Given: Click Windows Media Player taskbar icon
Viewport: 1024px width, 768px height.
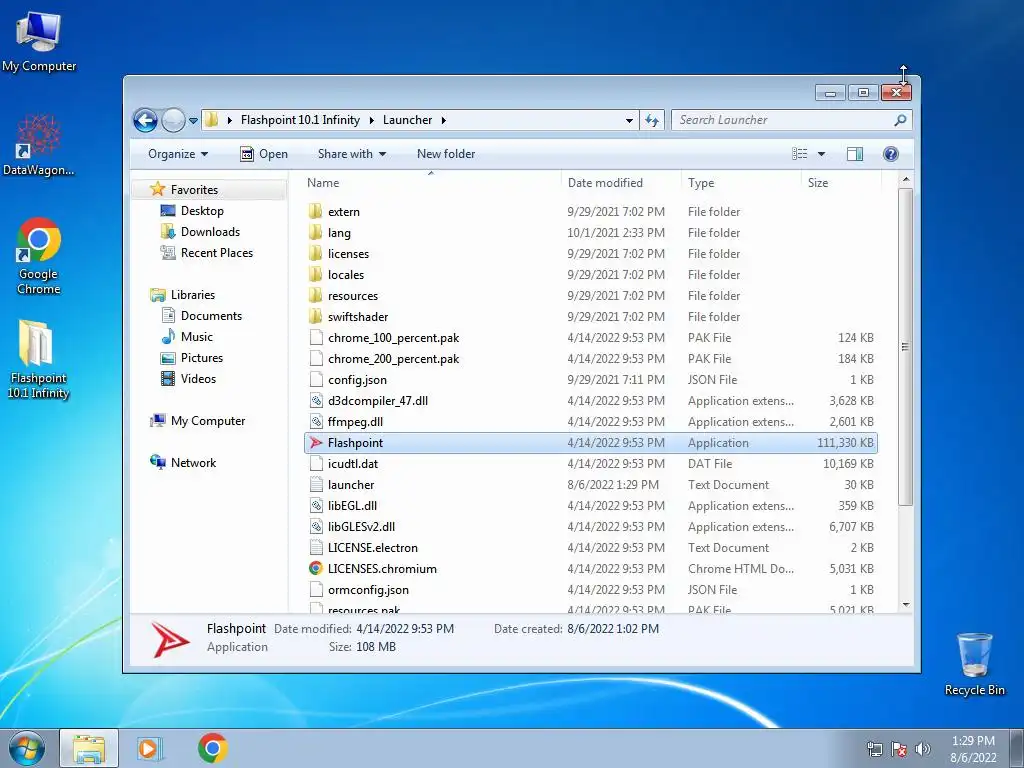Looking at the screenshot, I should click(x=150, y=748).
